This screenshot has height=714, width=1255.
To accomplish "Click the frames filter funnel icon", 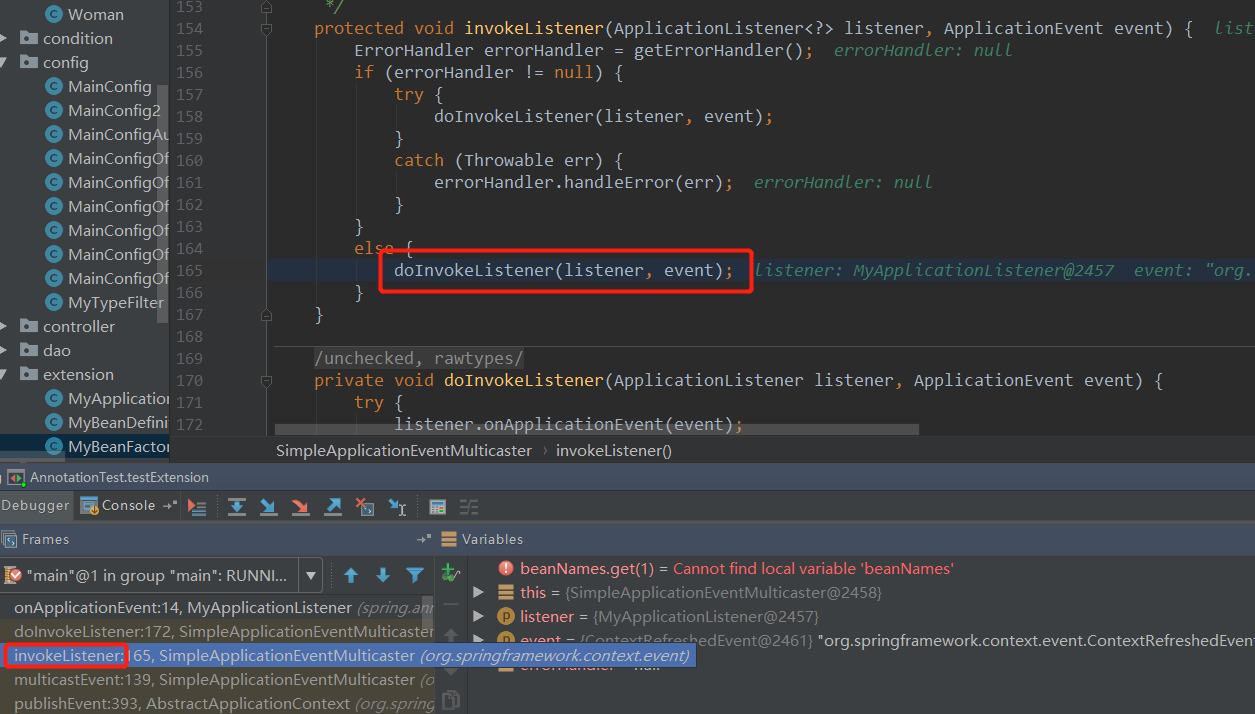I will click(x=415, y=575).
